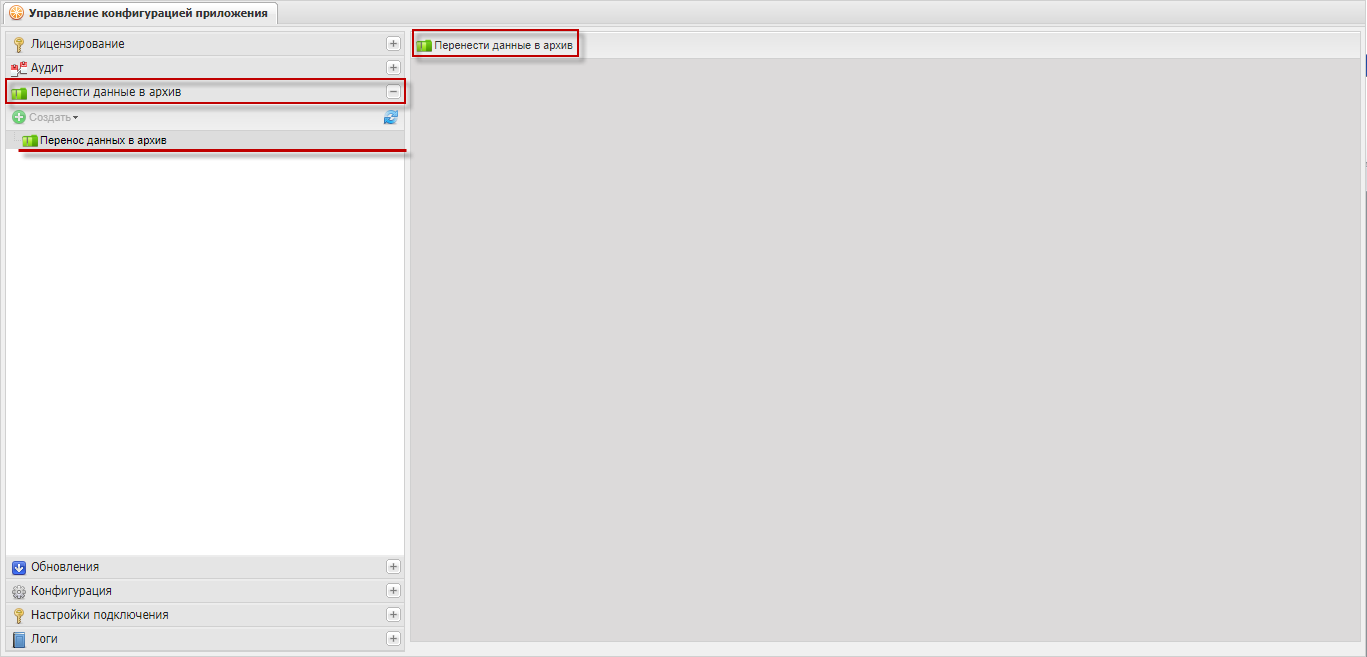Viewport: 1367px width, 657px height.
Task: Expand the Логи section with the plus button
Action: click(x=393, y=639)
